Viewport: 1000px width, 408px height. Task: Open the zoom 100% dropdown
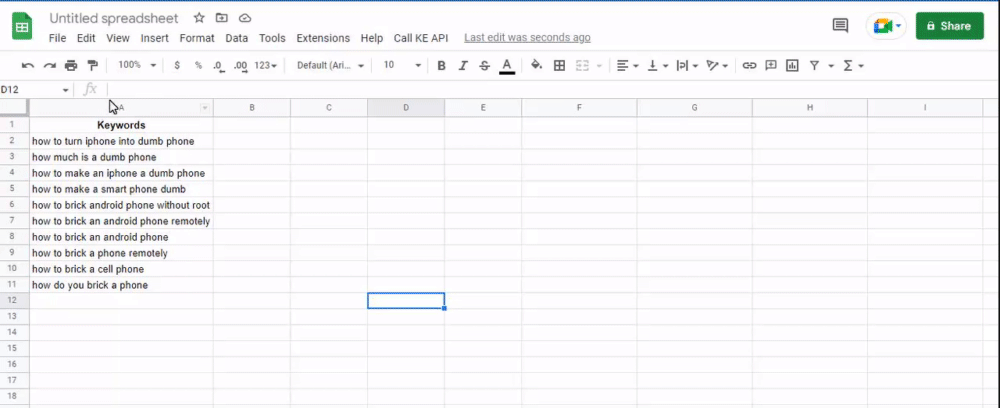tap(137, 66)
